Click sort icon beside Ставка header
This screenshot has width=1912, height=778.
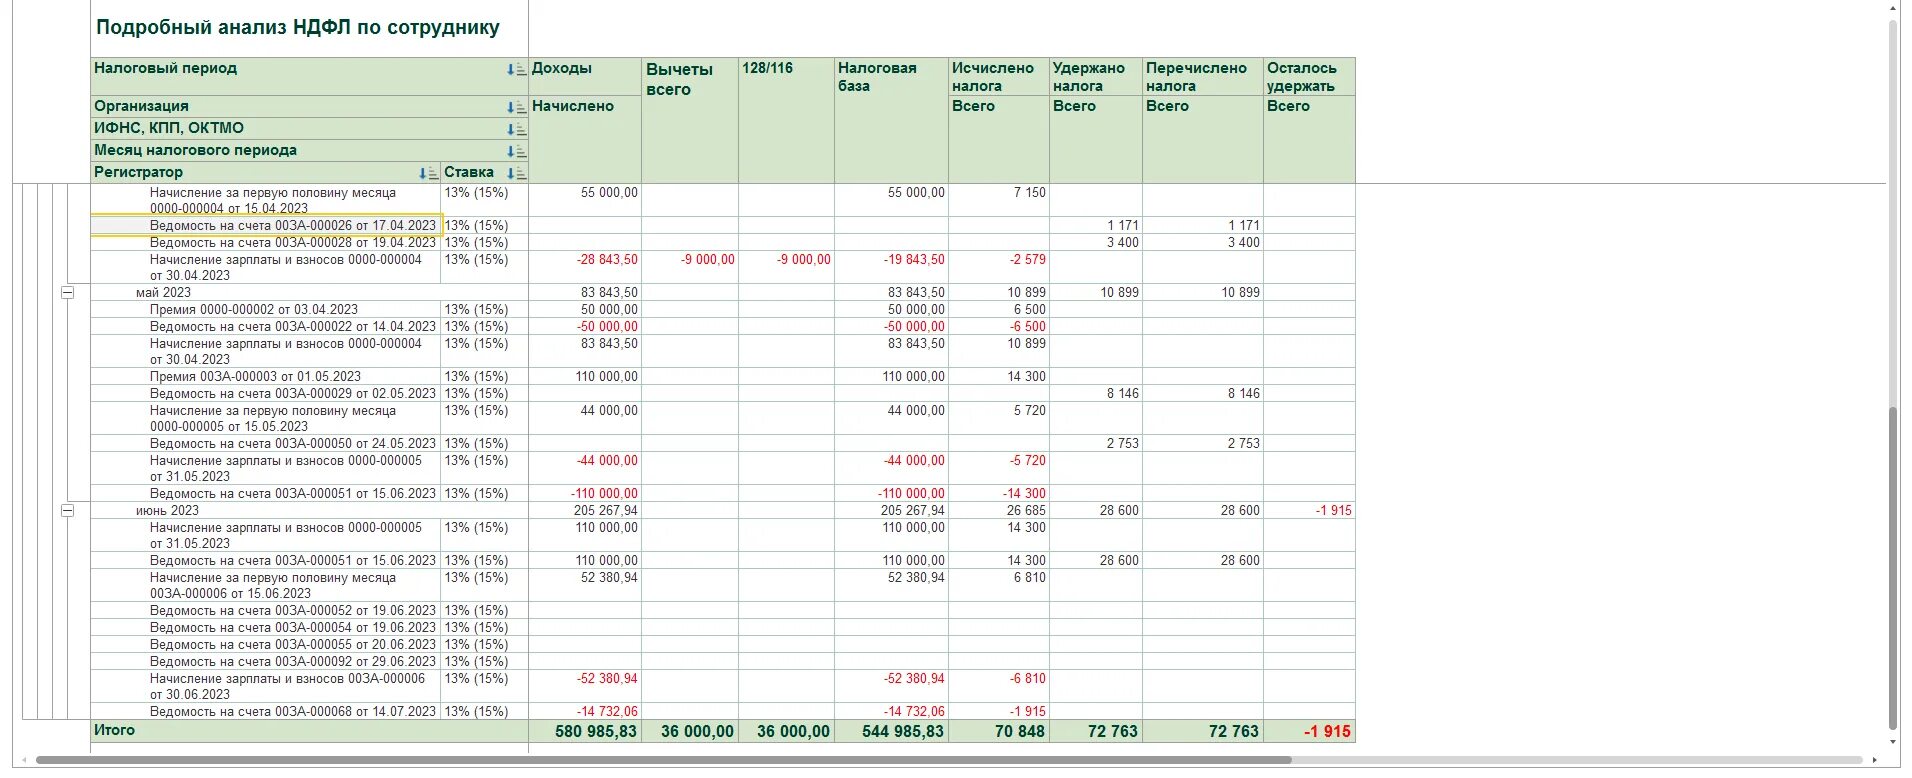pos(516,174)
